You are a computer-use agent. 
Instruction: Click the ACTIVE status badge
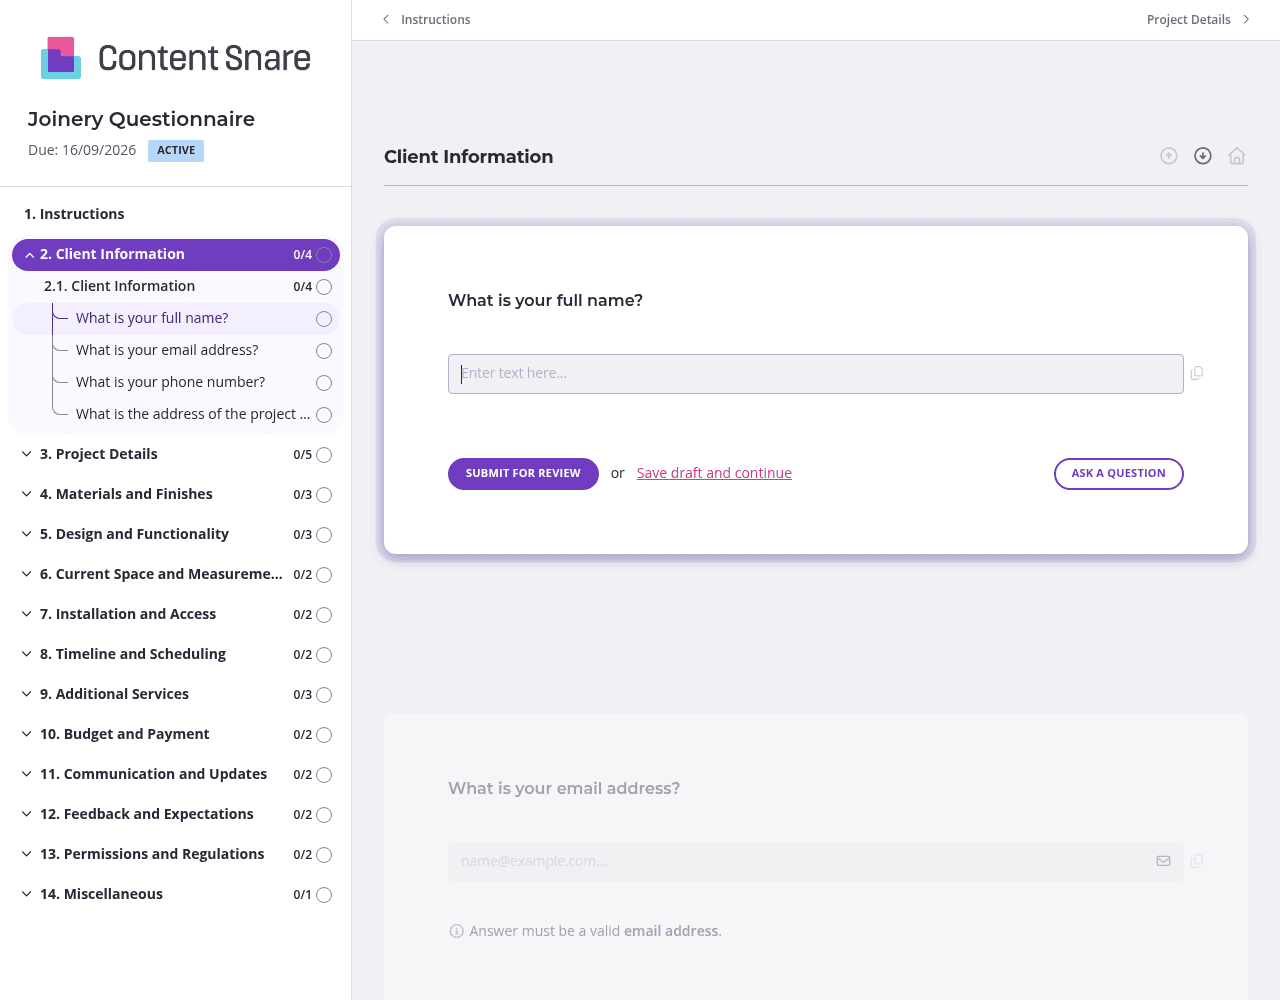(x=176, y=151)
